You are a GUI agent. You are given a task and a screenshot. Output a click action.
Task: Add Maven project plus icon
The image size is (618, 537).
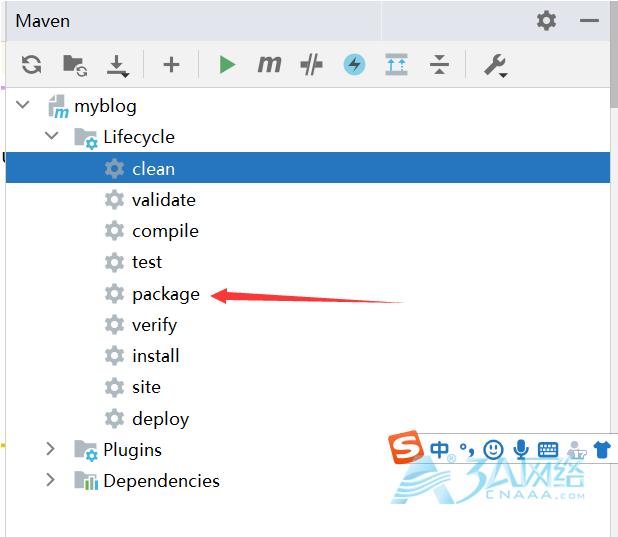tap(171, 64)
